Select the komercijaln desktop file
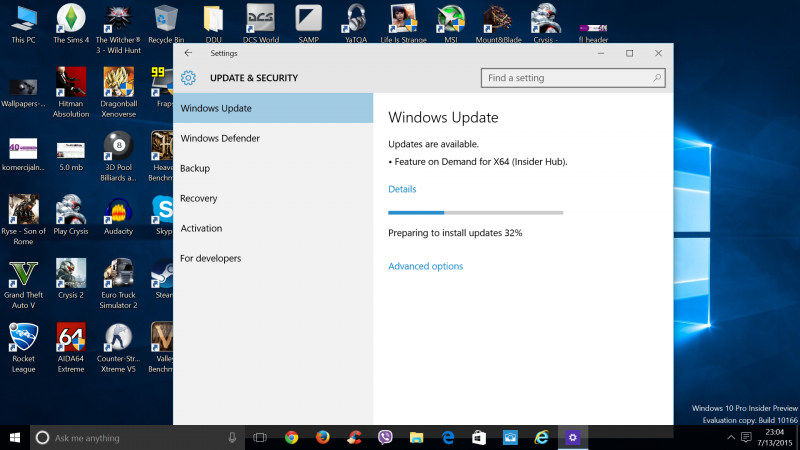 click(23, 154)
